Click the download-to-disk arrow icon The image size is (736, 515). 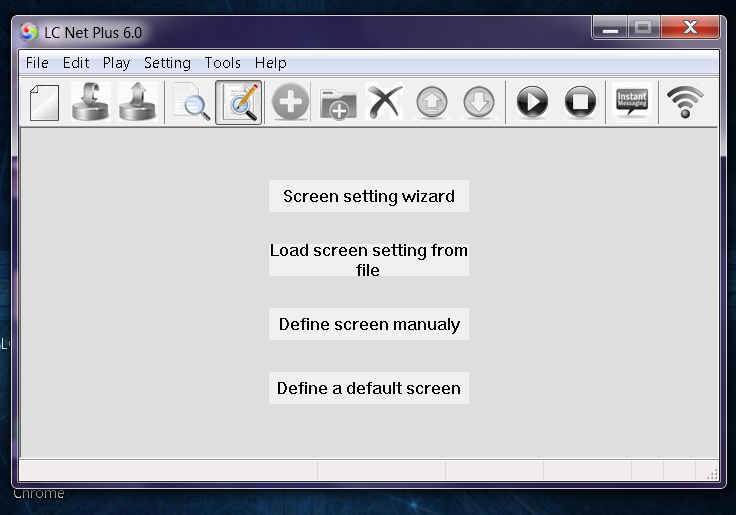(91, 102)
